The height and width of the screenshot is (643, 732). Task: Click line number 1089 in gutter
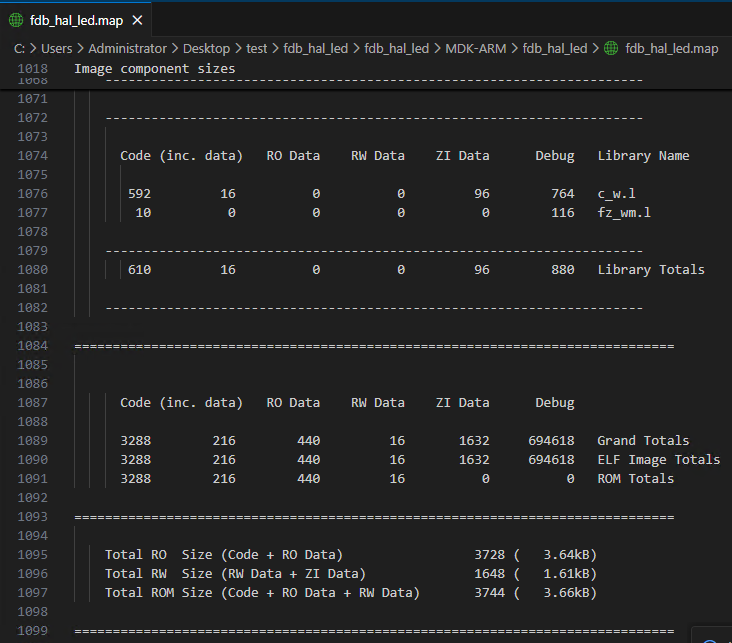click(33, 440)
